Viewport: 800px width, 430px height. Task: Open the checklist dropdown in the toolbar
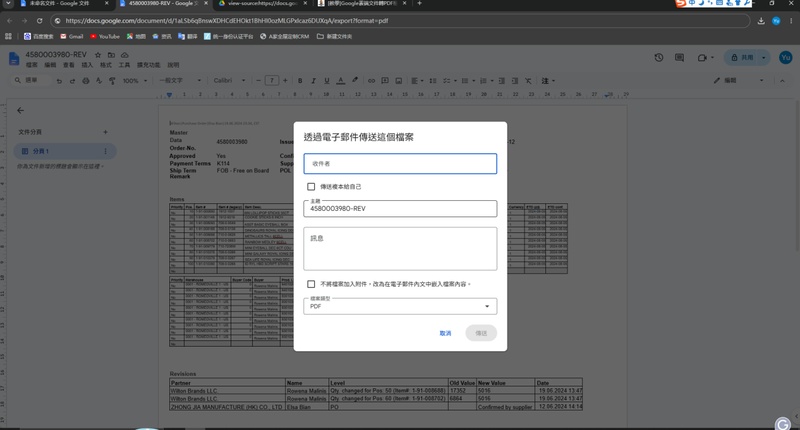[x=449, y=81]
